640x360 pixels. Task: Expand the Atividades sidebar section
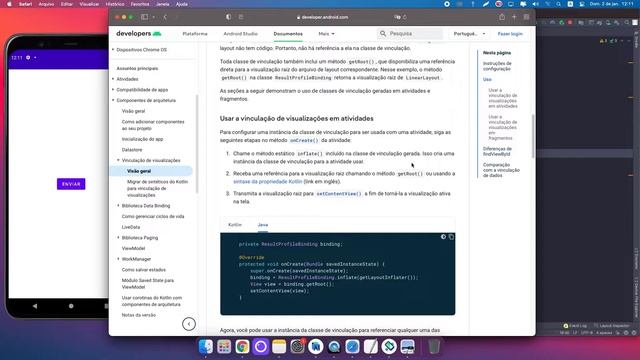pyautogui.click(x=113, y=79)
